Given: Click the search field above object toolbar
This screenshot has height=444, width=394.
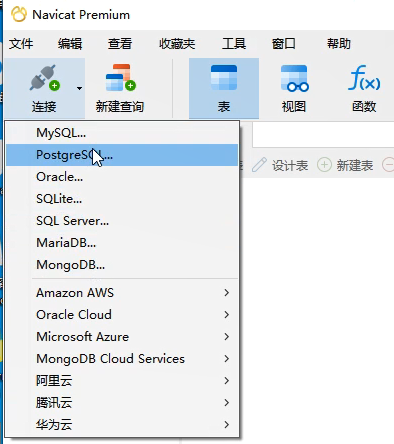Looking at the screenshot, I should click(x=323, y=135).
